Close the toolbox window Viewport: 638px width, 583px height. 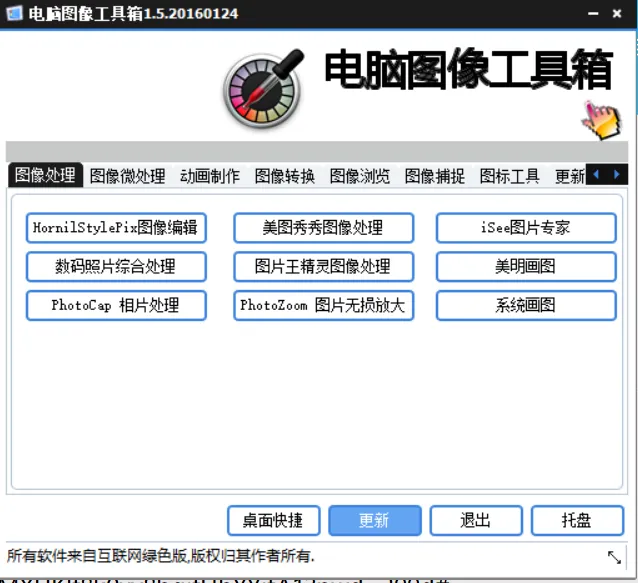617,14
